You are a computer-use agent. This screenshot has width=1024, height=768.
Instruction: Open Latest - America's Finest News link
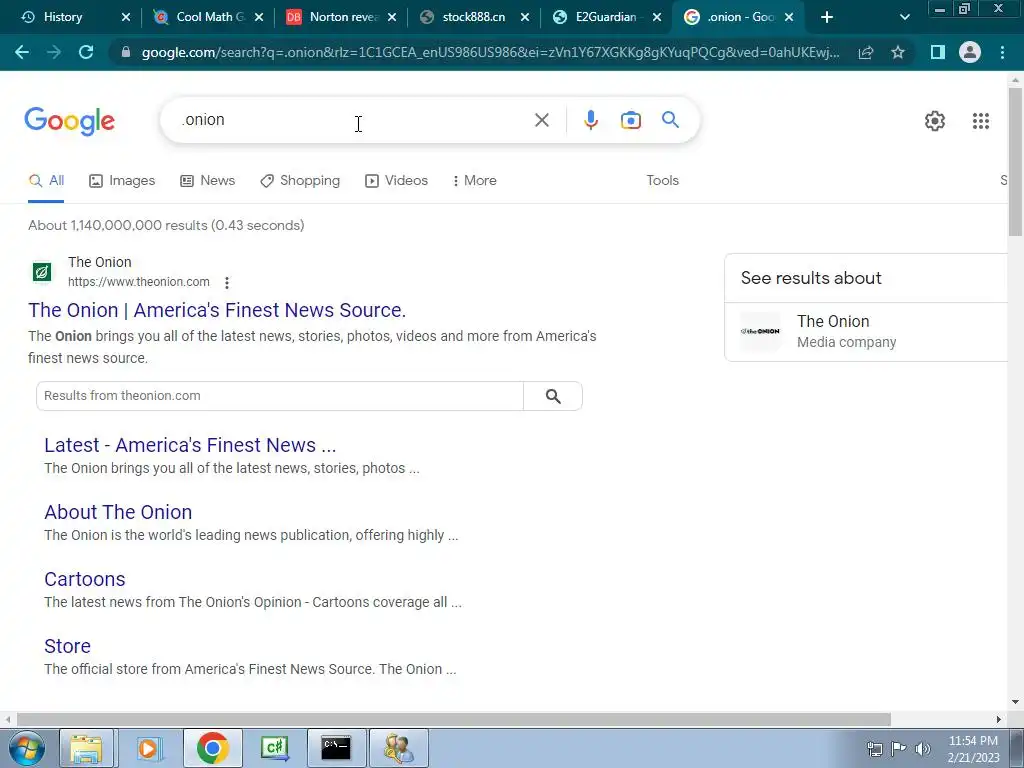click(x=190, y=445)
